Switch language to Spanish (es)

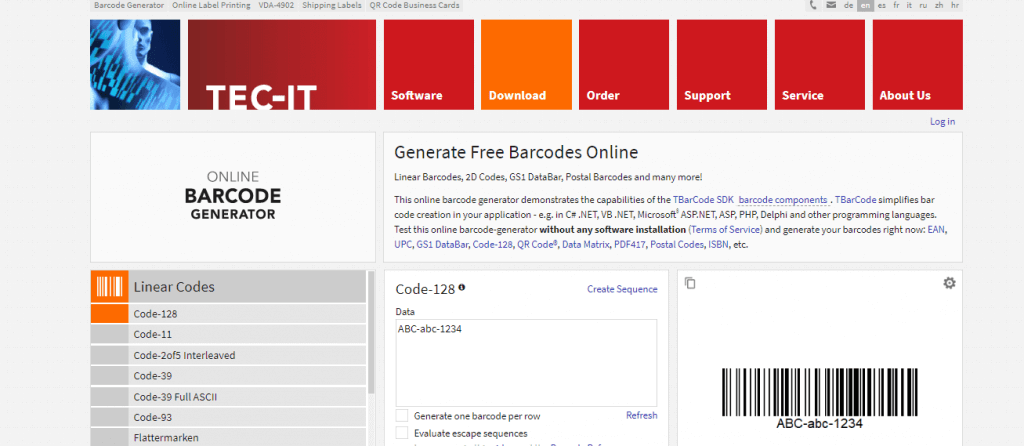882,5
